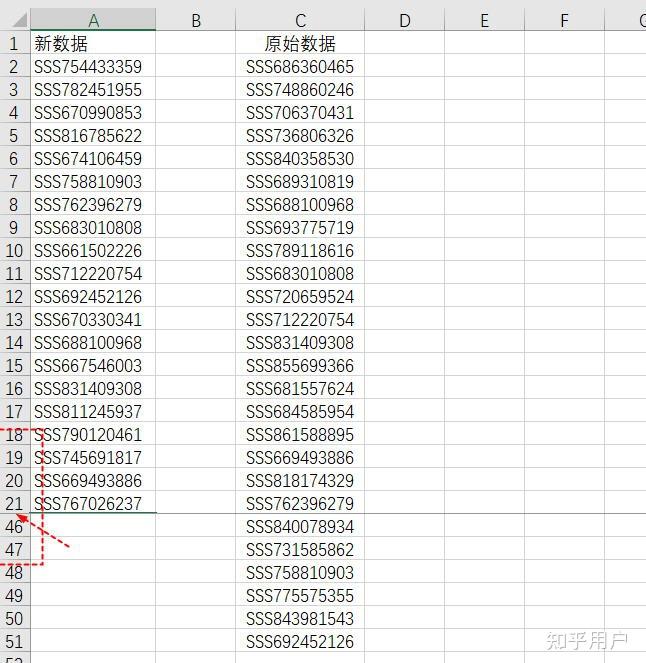Click cell SSS731585862
Screen dimensions: 646x663
[x=300, y=549]
